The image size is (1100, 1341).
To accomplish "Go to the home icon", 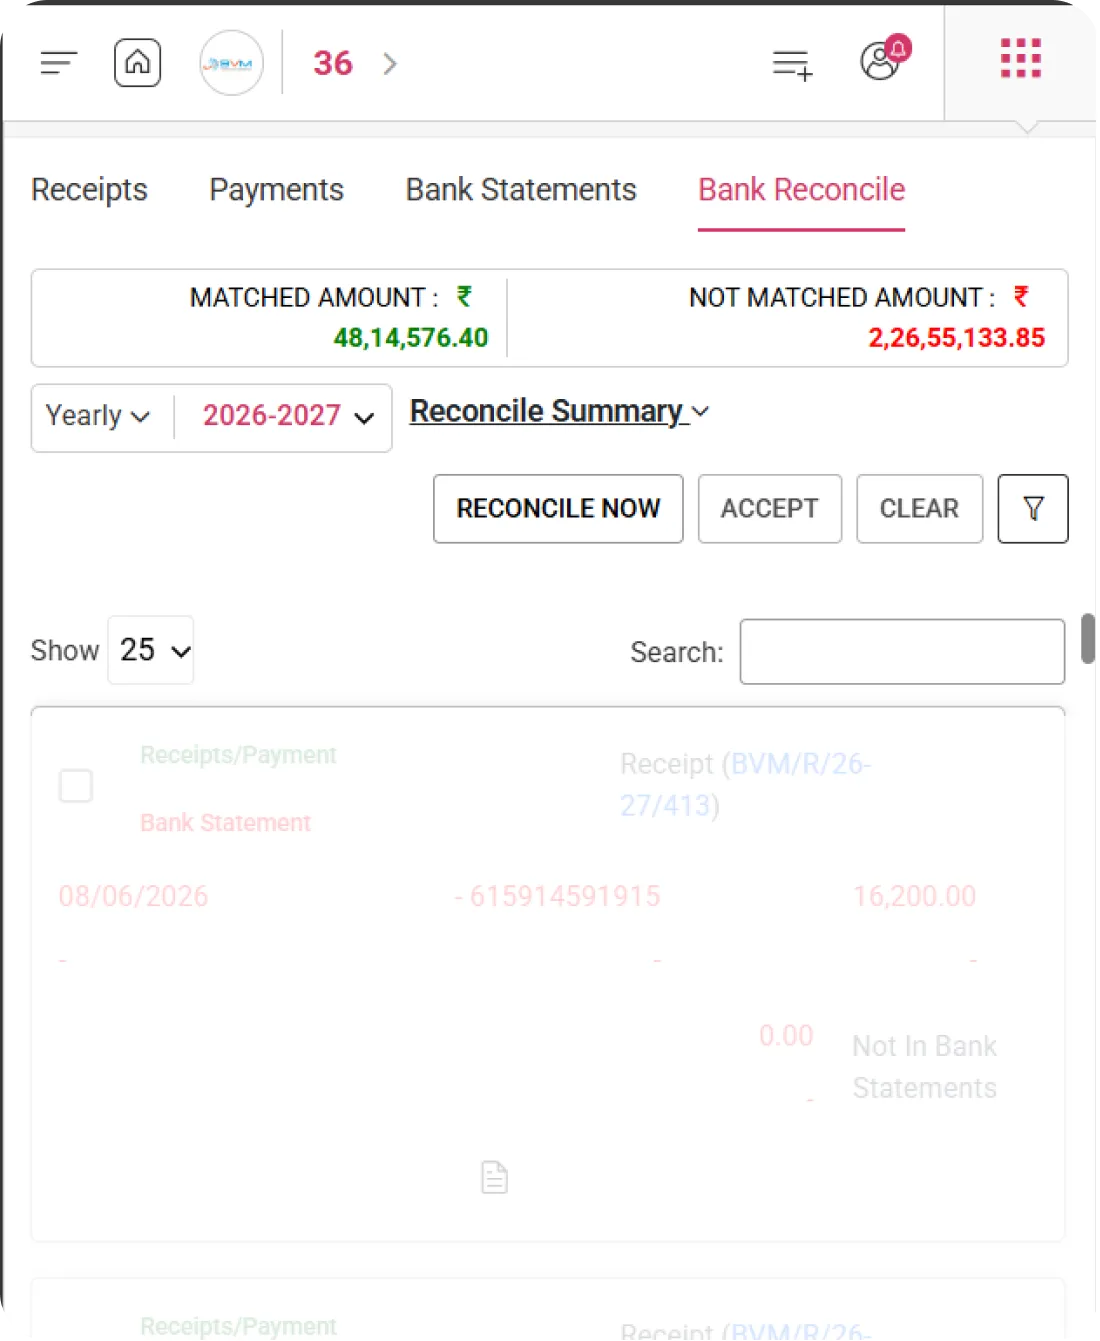I will point(138,63).
